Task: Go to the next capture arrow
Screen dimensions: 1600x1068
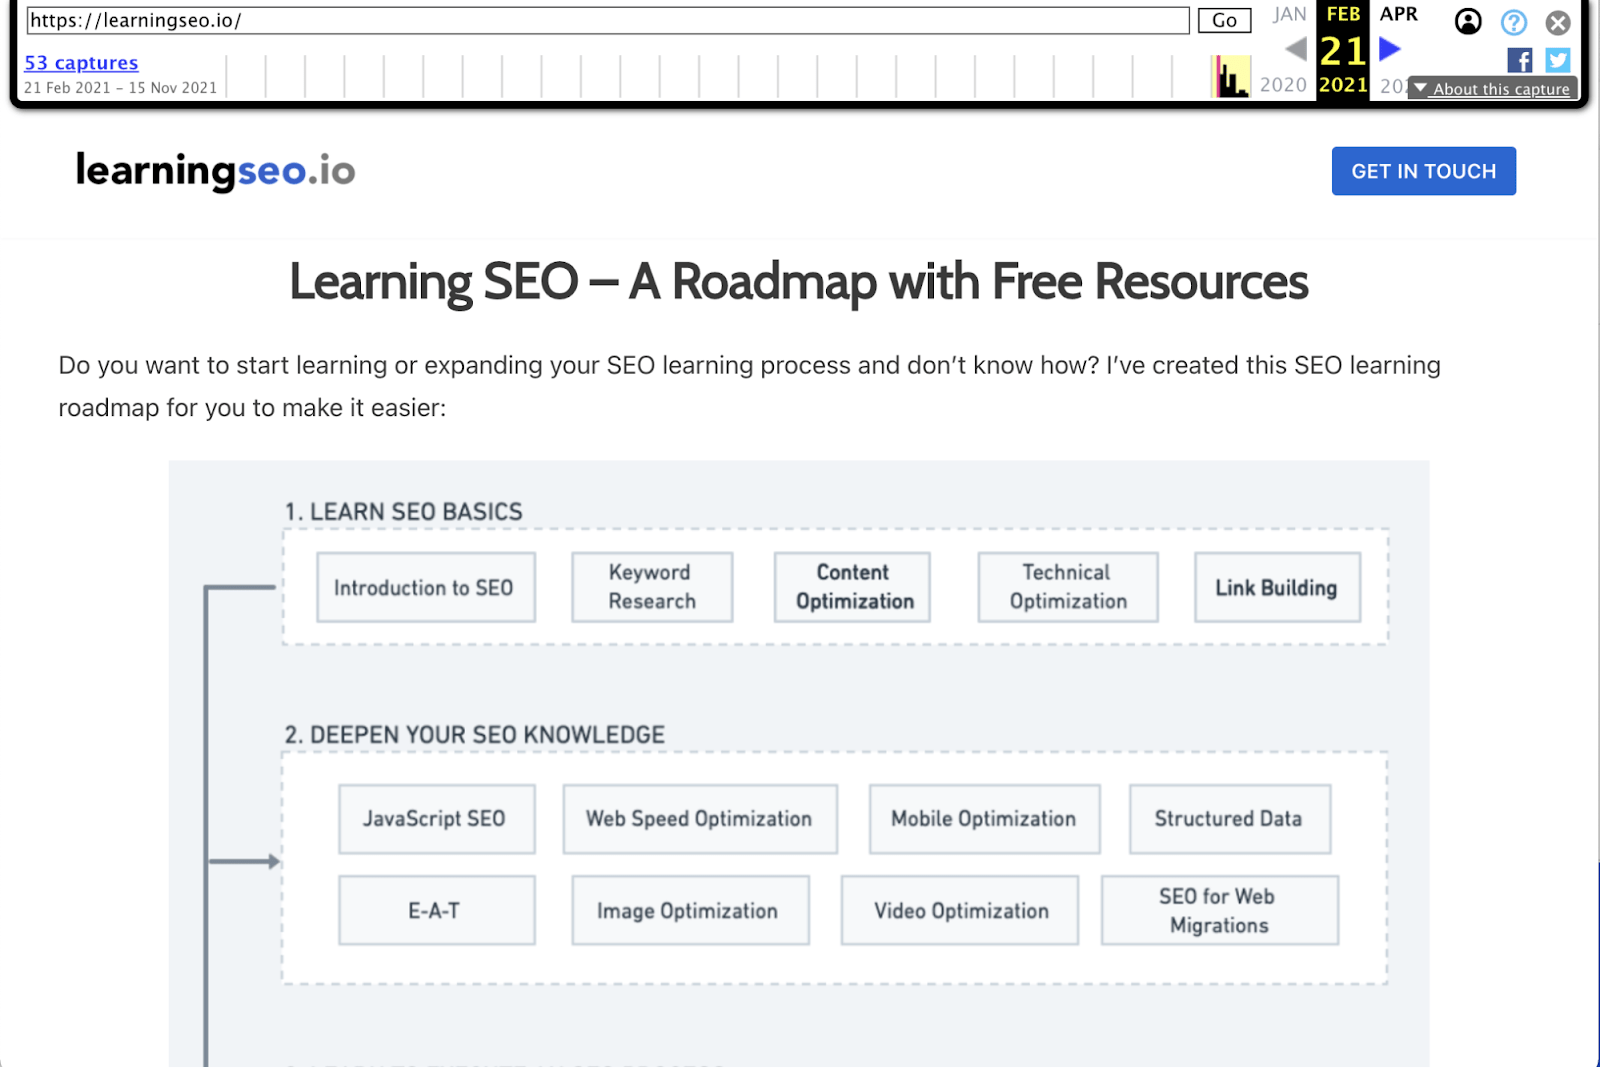Action: [1390, 48]
